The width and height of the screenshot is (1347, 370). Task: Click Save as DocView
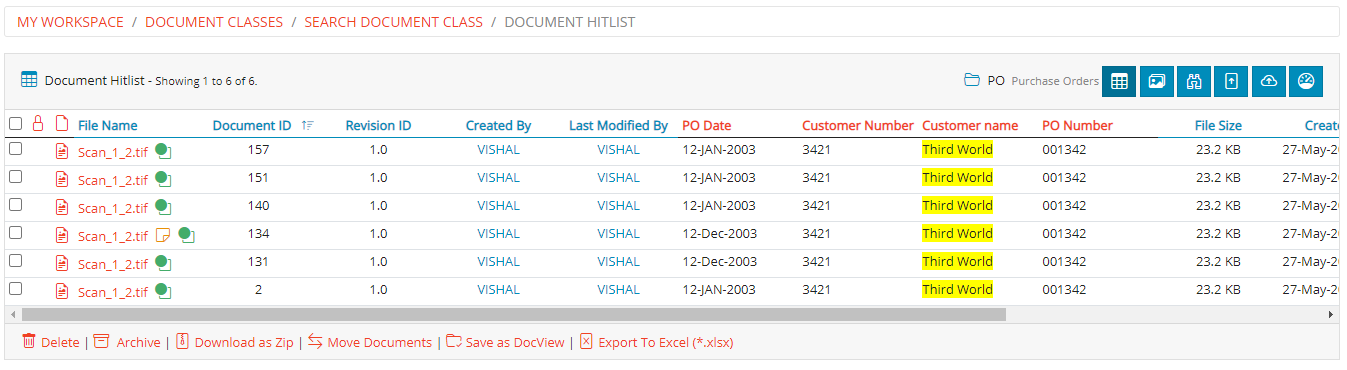[x=506, y=342]
